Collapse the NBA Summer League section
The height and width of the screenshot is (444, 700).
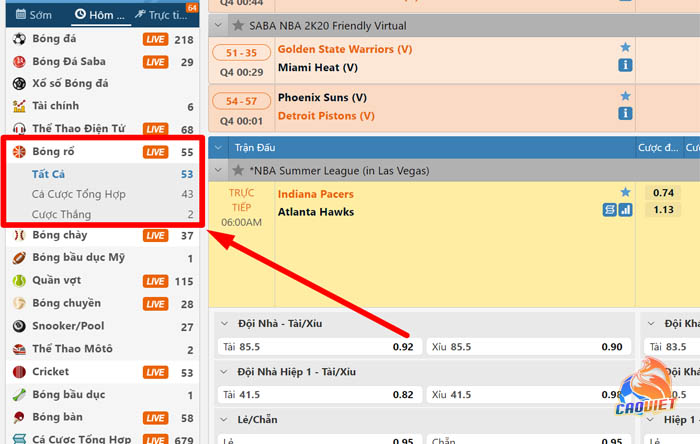point(218,170)
